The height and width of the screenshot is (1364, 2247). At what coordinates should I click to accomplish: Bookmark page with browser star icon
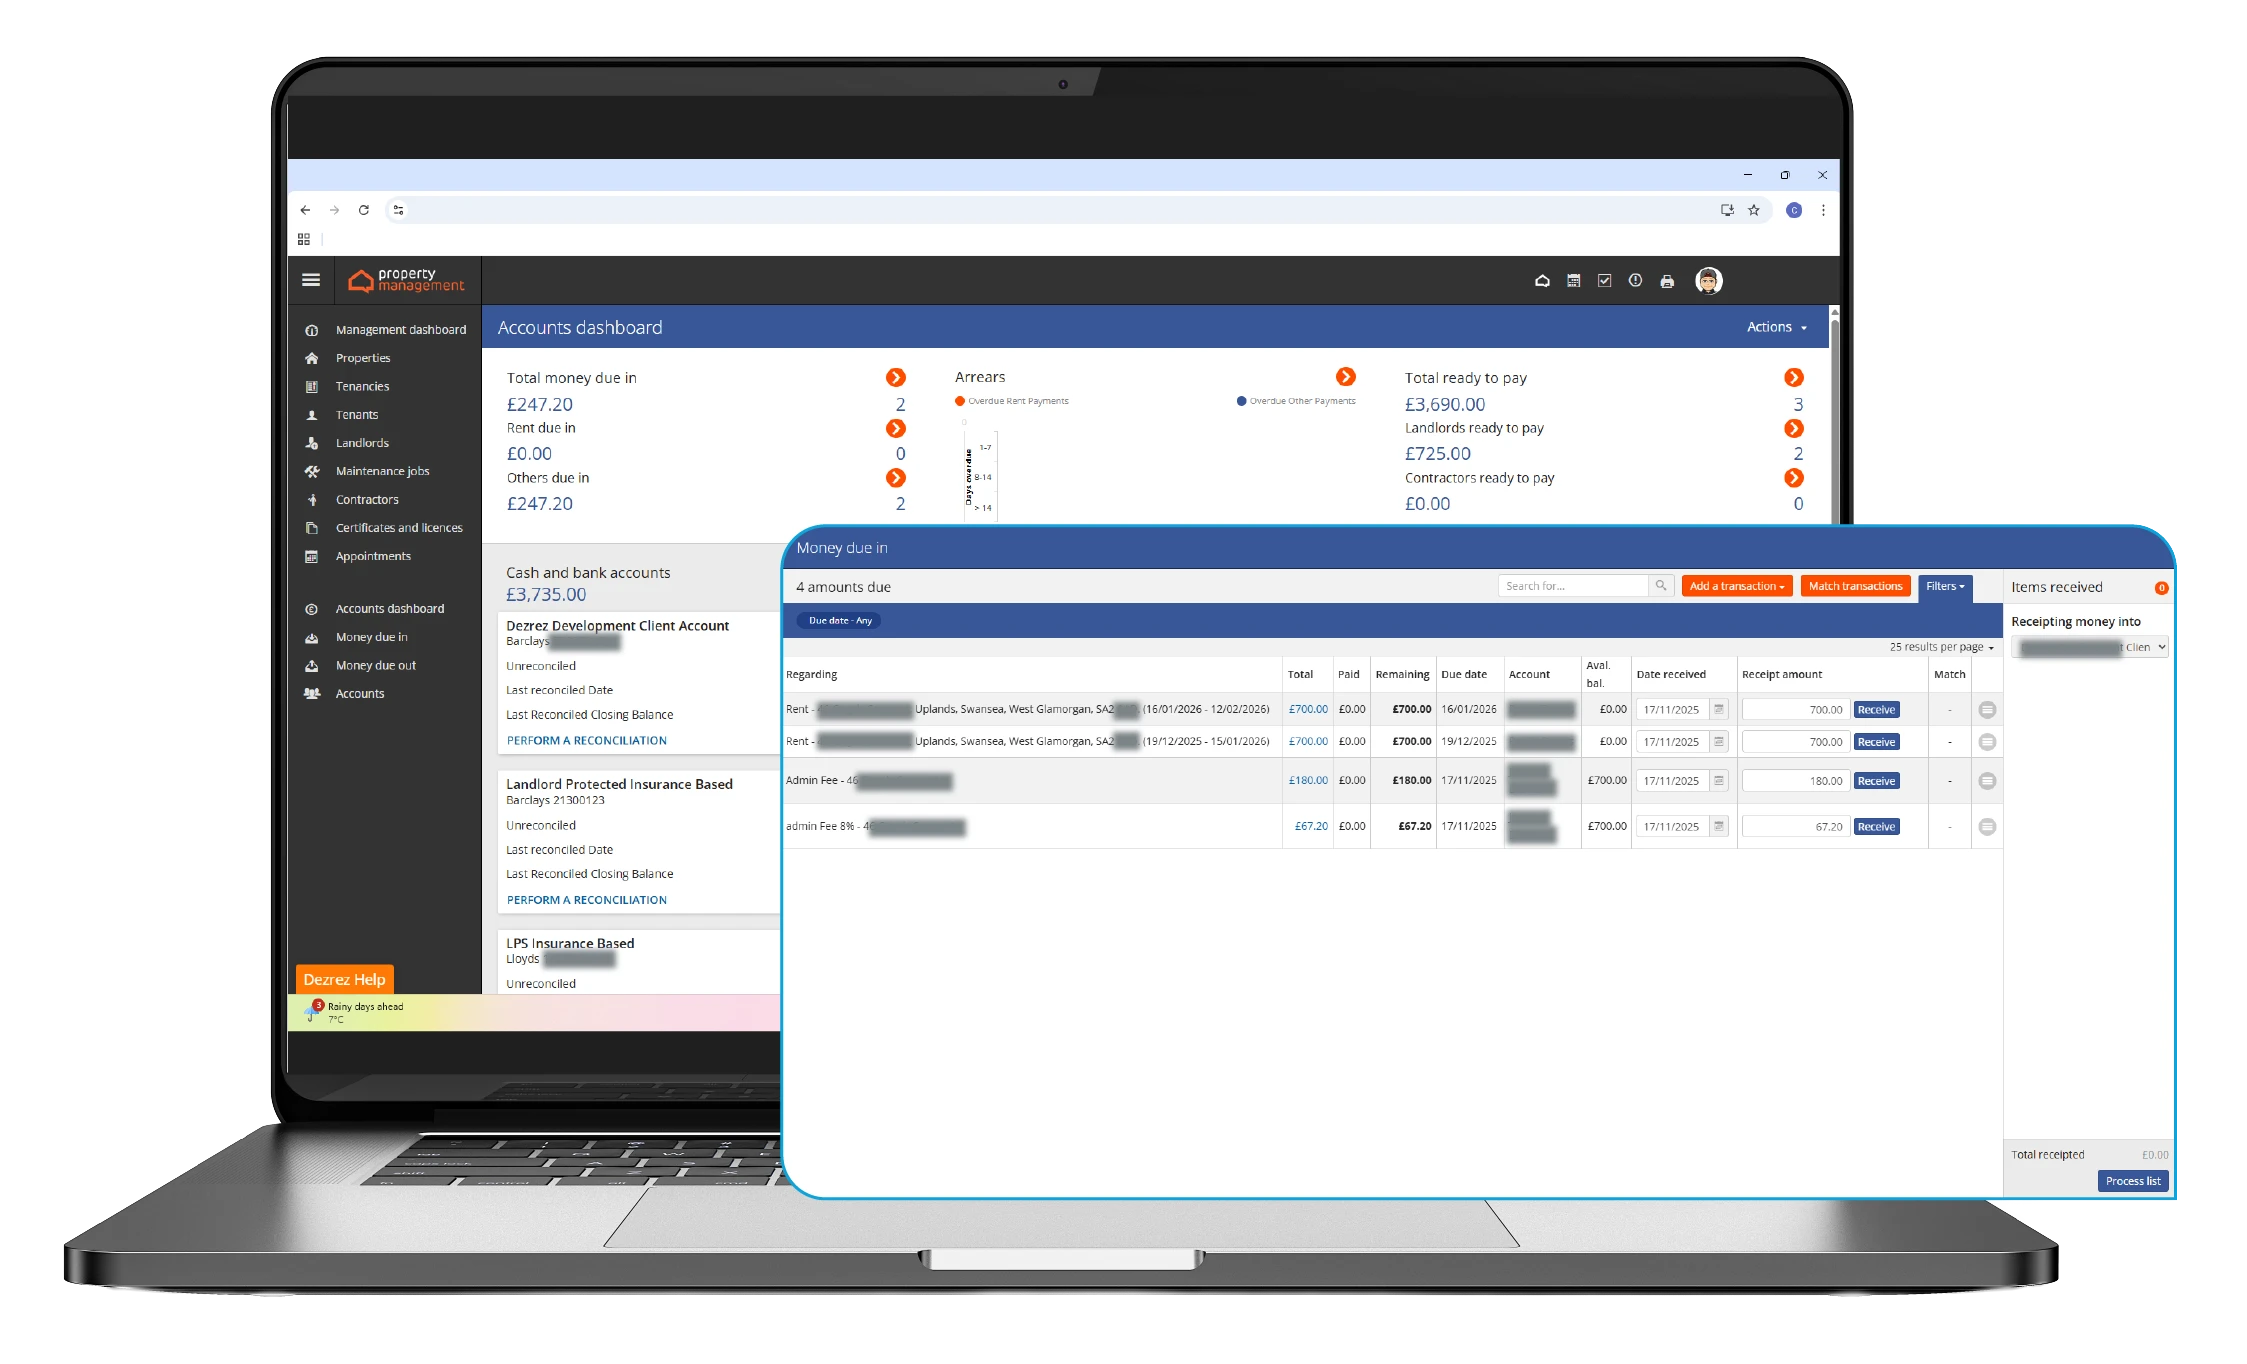click(1753, 210)
